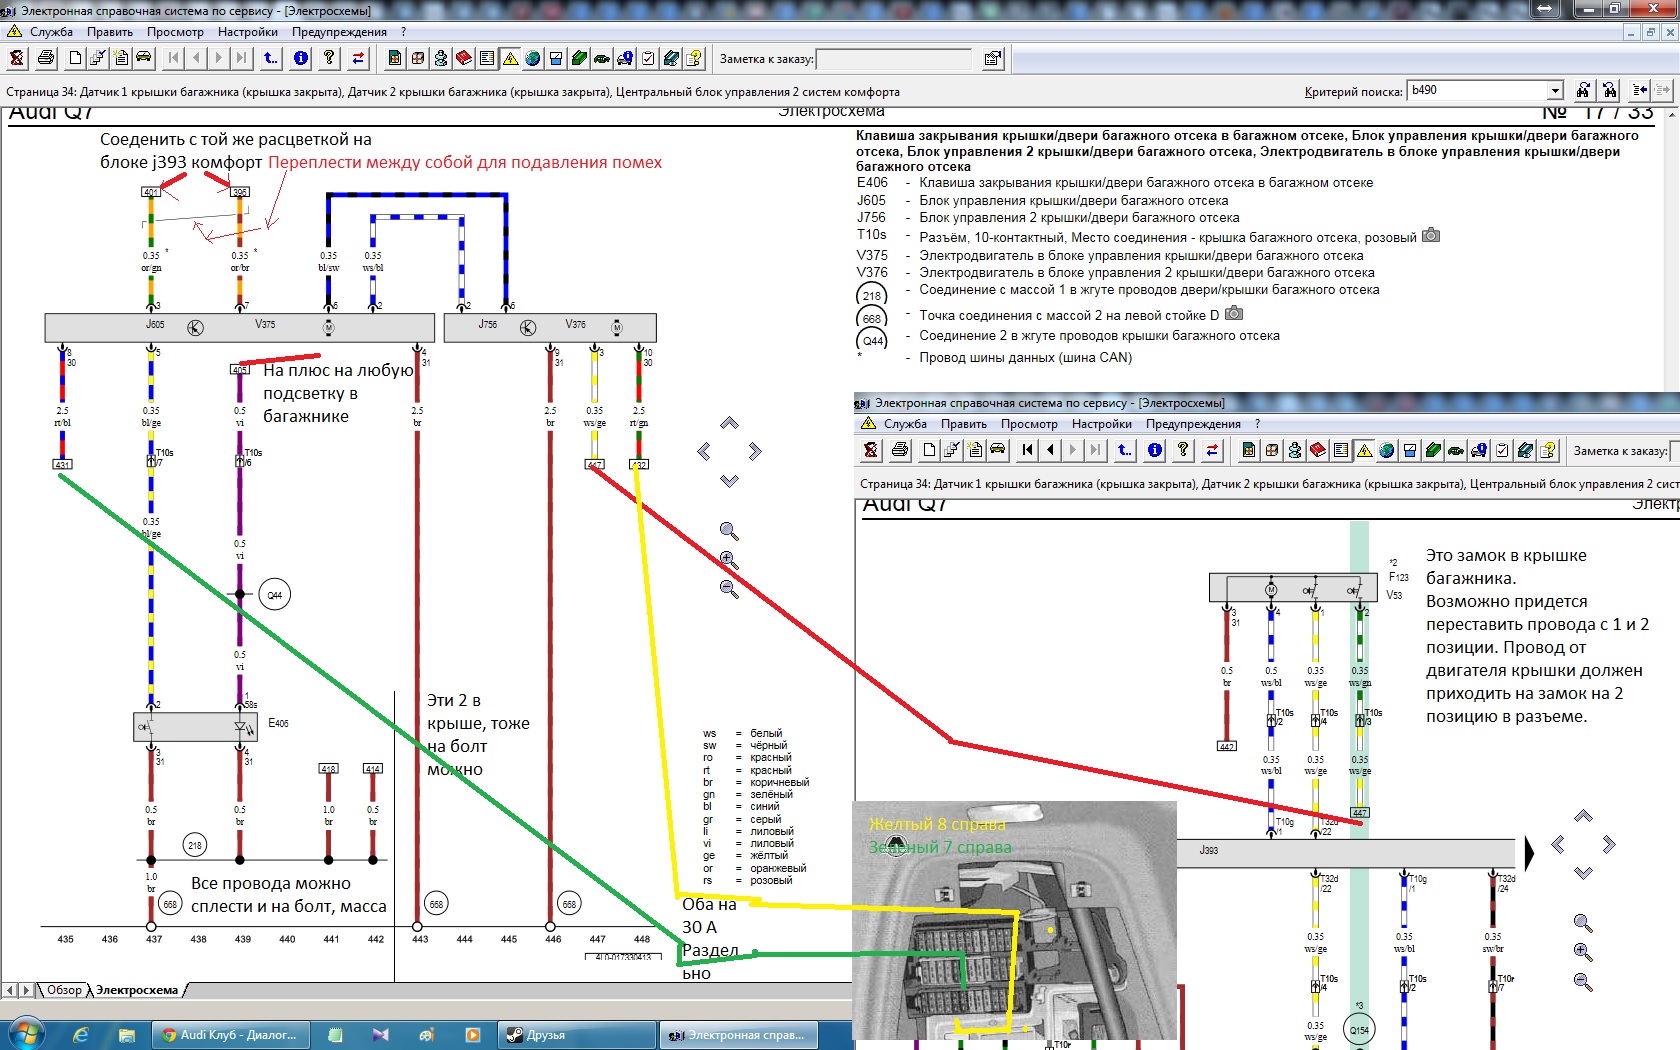This screenshot has width=1680, height=1050.
Task: Click first-page icon in lower-right window toolbar
Action: point(1028,450)
